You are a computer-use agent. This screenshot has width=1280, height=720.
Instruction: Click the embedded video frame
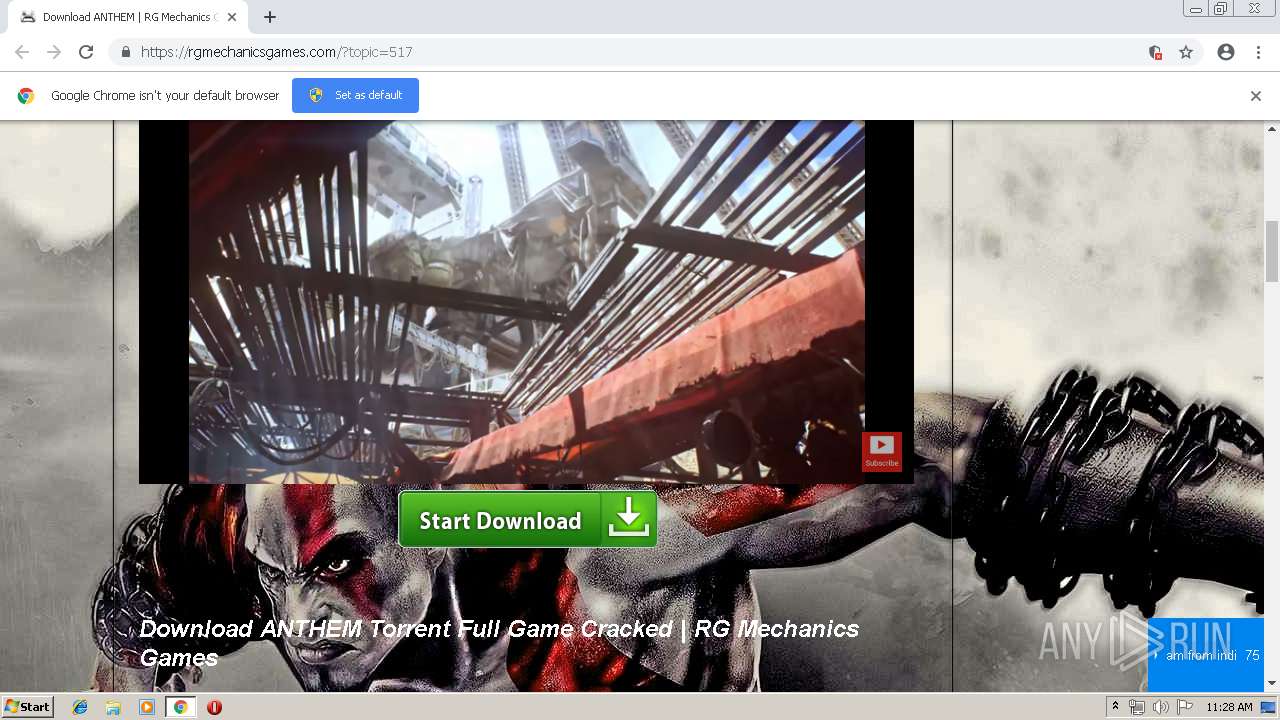pyautogui.click(x=526, y=302)
